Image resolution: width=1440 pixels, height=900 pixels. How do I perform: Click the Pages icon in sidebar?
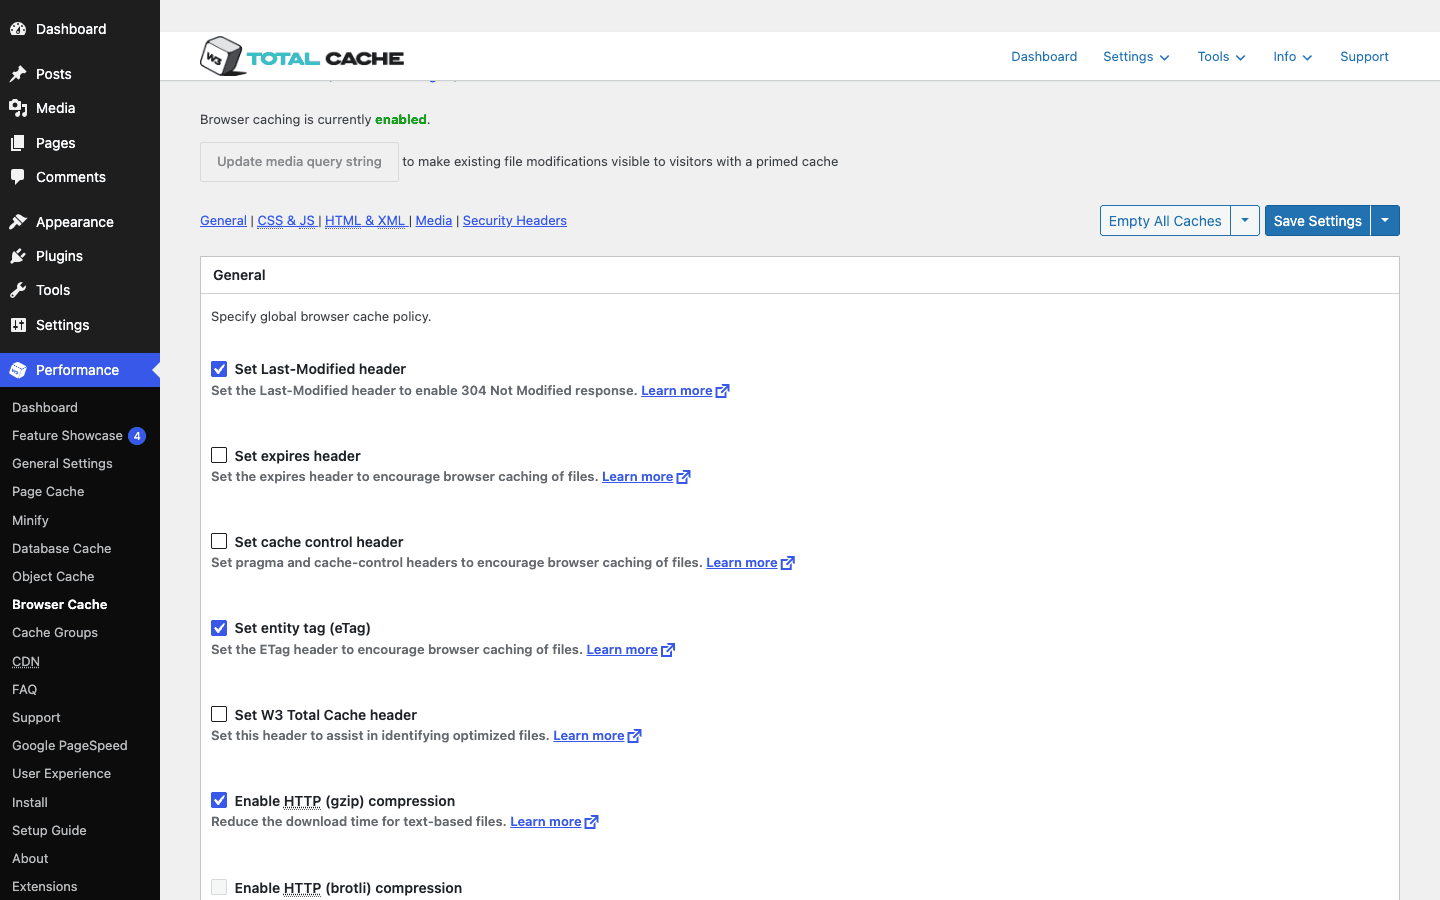click(x=18, y=143)
